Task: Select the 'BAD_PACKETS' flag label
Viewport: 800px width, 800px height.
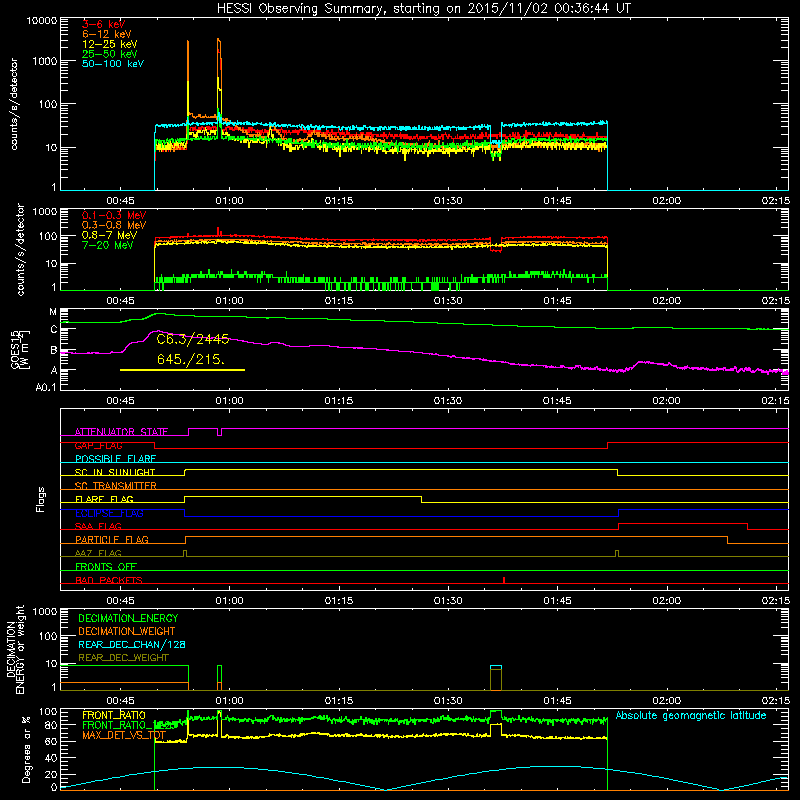Action: [x=109, y=580]
